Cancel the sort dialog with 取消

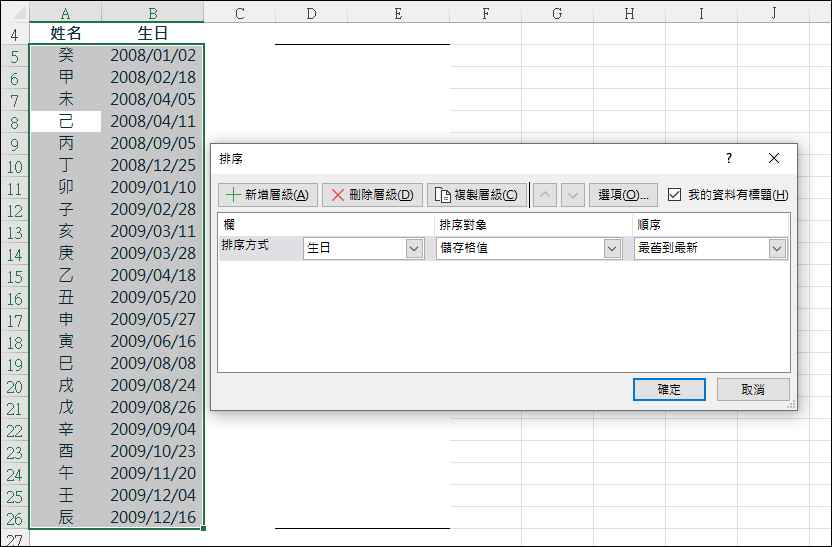(x=753, y=389)
